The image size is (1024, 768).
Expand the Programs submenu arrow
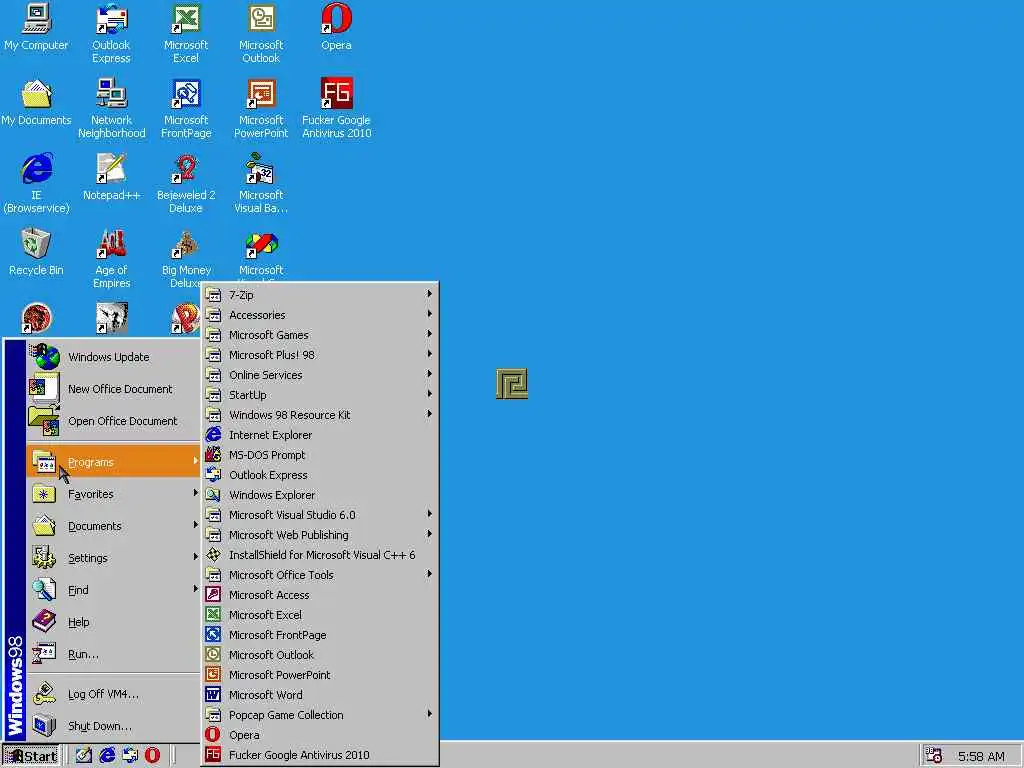[x=195, y=461]
